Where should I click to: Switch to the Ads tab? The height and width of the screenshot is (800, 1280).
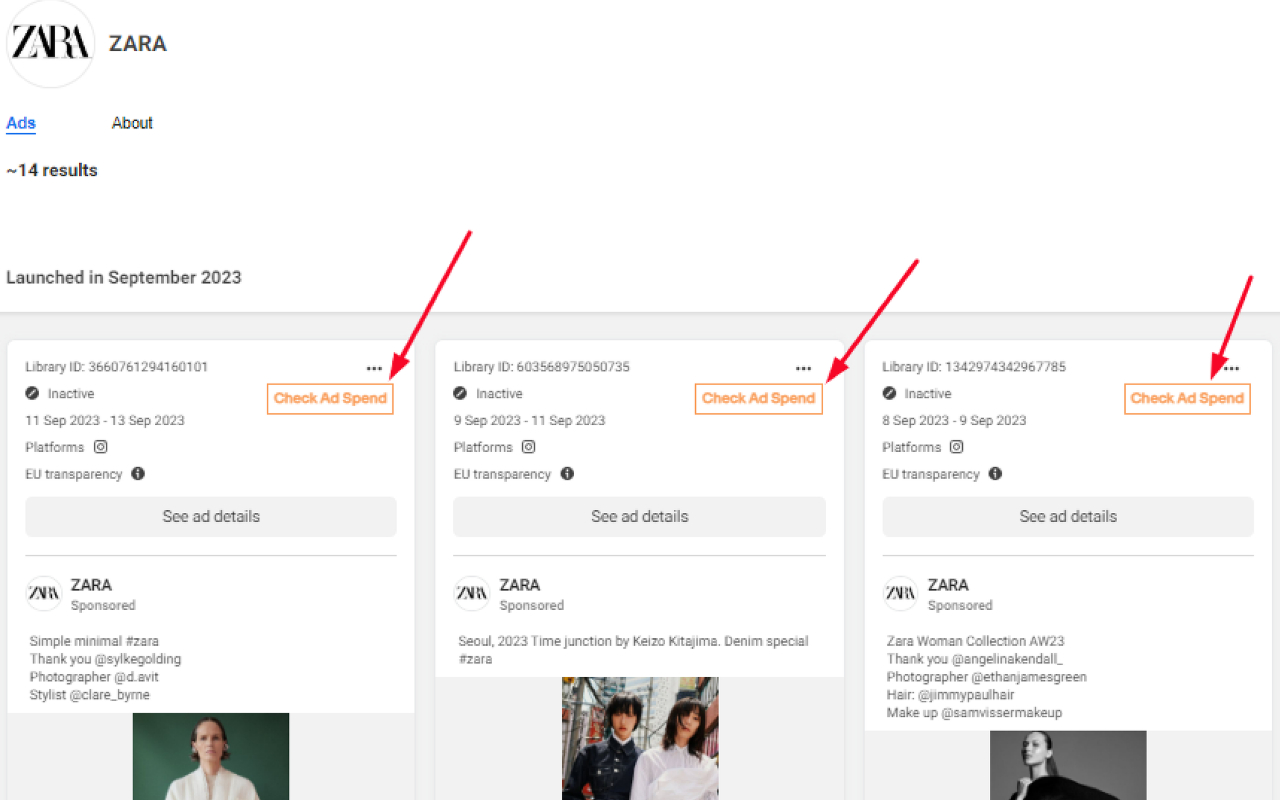point(21,123)
